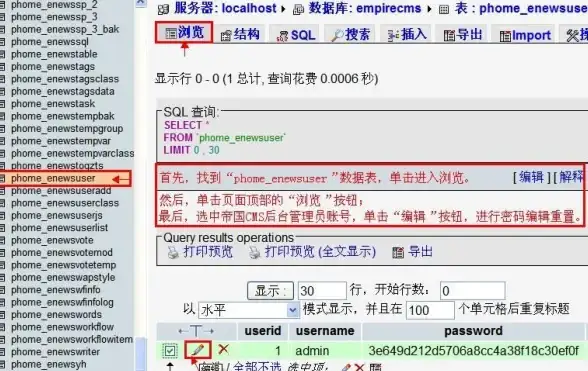
Task: Click the database icon beside empirecms
Action: 298,9
